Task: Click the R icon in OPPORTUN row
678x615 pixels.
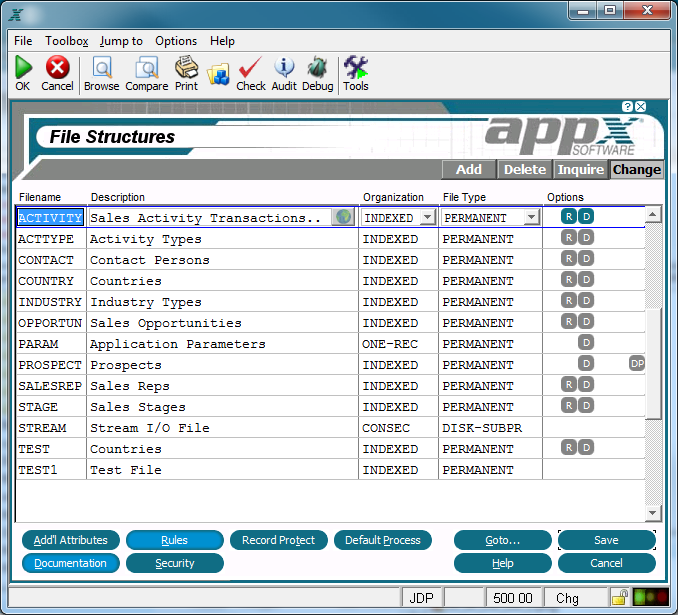Action: click(x=569, y=321)
